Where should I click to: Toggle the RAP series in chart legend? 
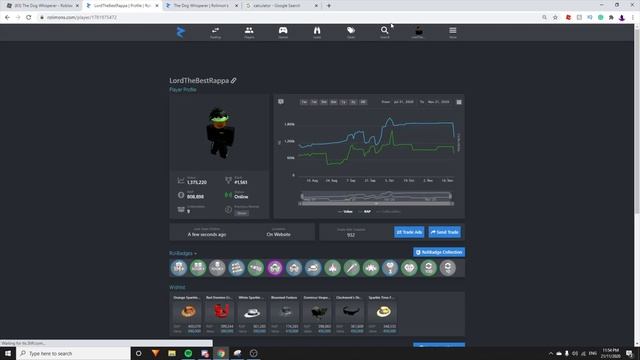tap(365, 211)
